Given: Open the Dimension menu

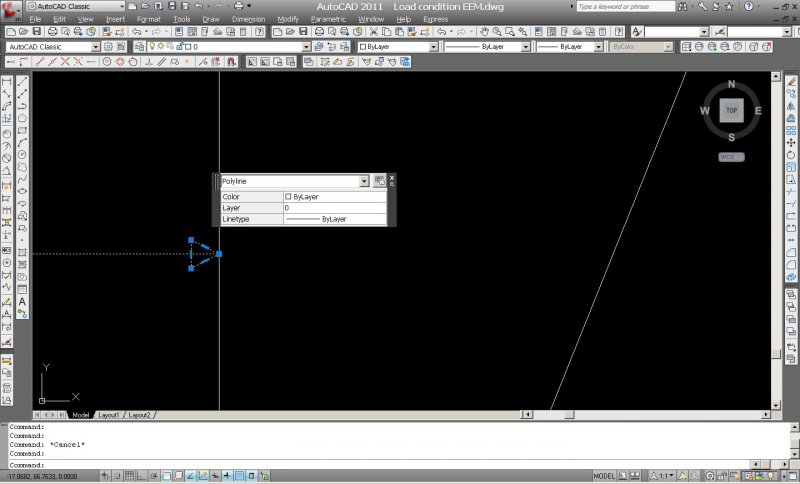Looking at the screenshot, I should 248,19.
